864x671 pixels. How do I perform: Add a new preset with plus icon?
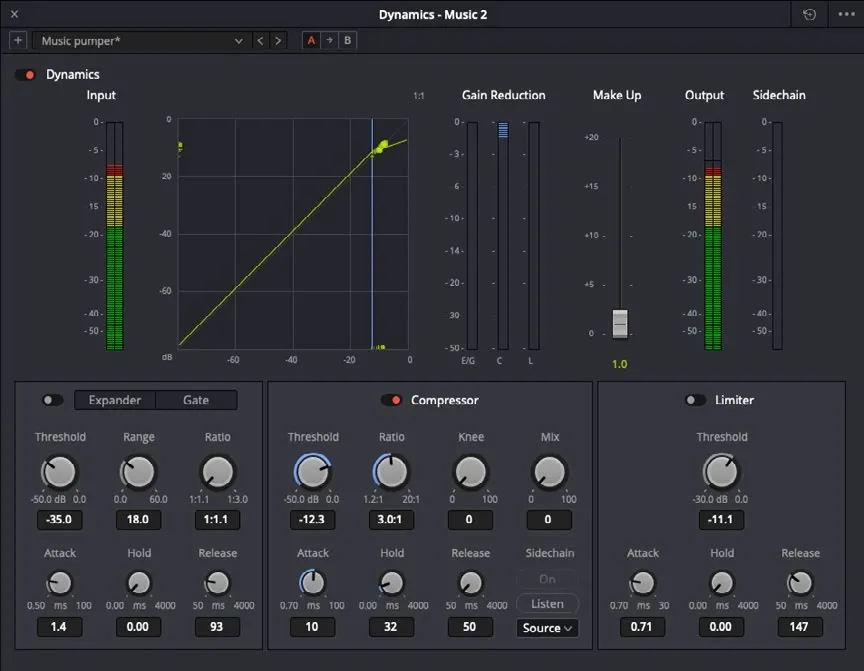pos(18,41)
